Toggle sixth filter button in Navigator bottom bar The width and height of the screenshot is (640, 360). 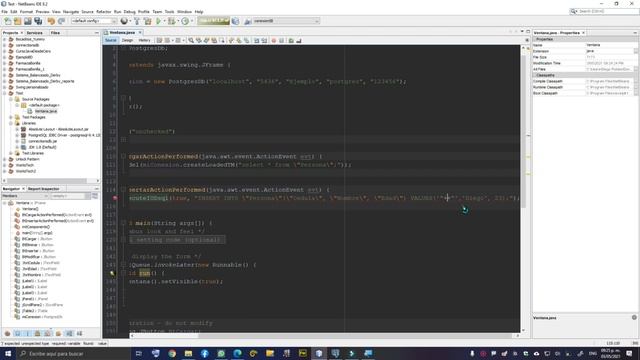(x=58, y=333)
